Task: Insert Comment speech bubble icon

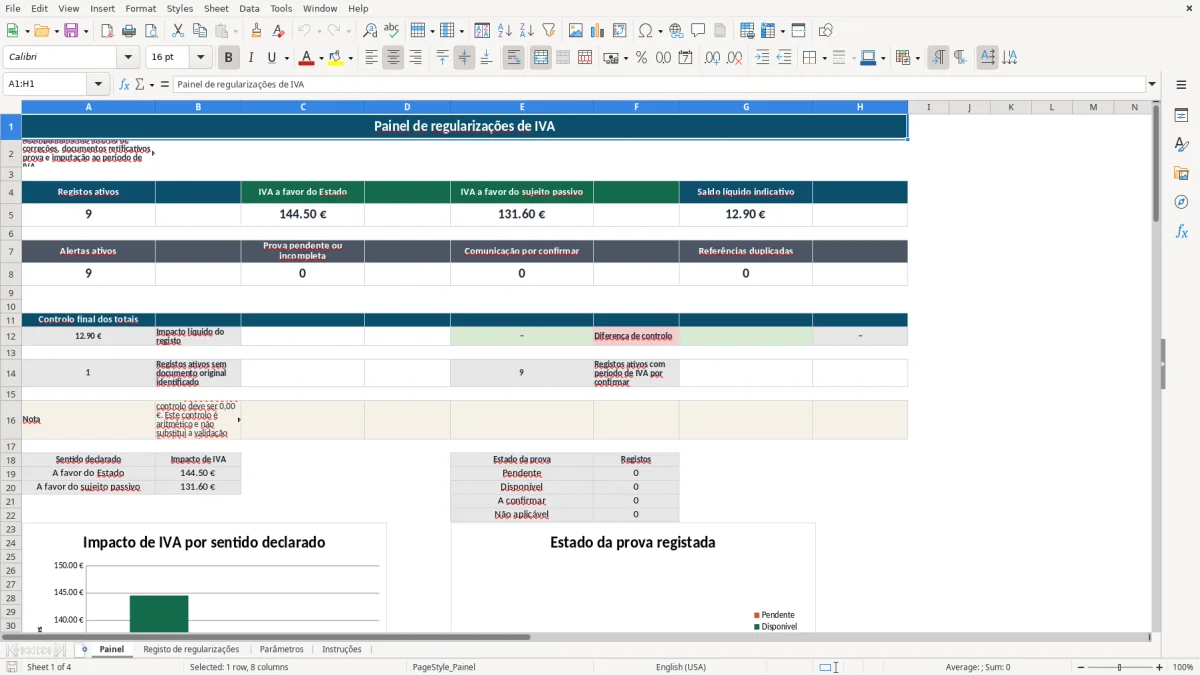Action: (x=698, y=31)
